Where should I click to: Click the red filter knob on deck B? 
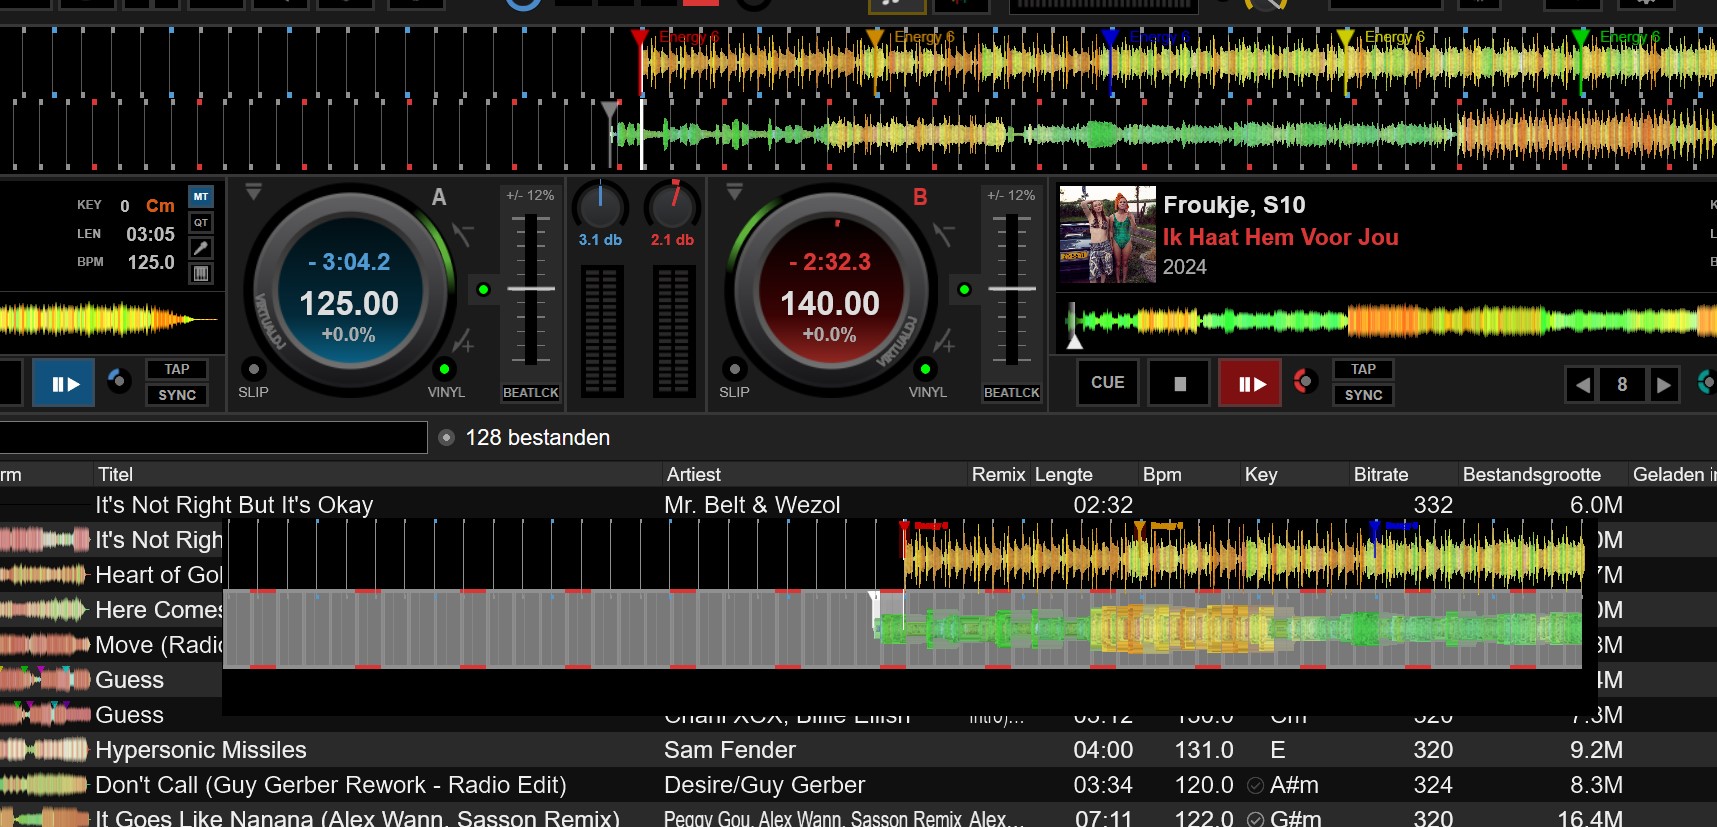click(x=1305, y=381)
